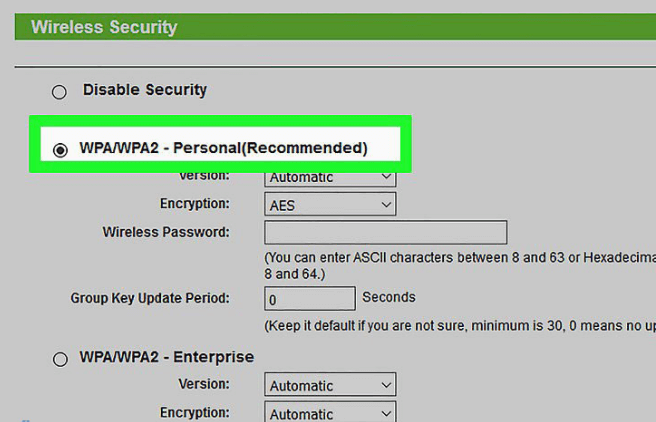
Task: Expand Encryption dropdown in Enterprise section
Action: (330, 413)
